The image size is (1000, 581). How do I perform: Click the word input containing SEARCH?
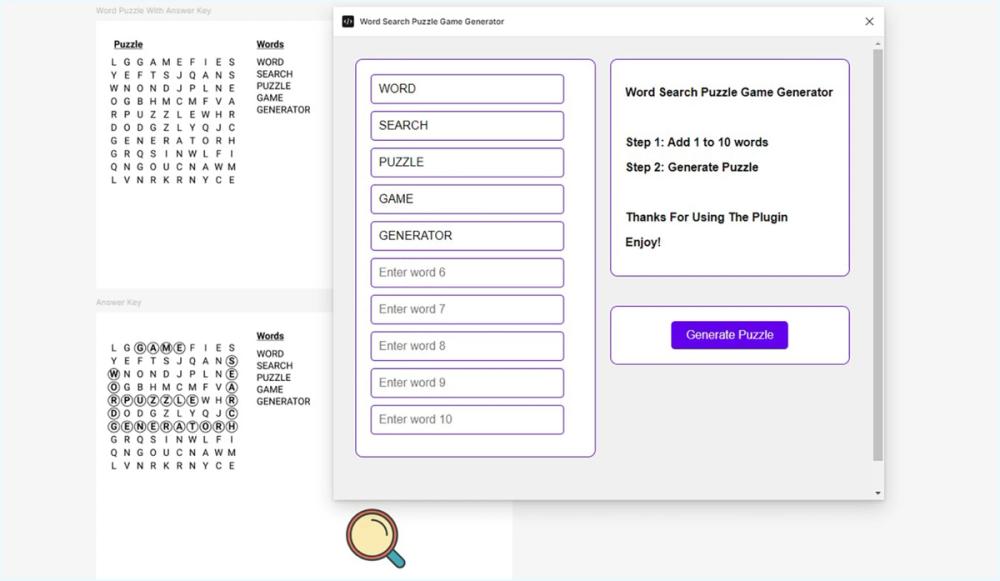(466, 125)
